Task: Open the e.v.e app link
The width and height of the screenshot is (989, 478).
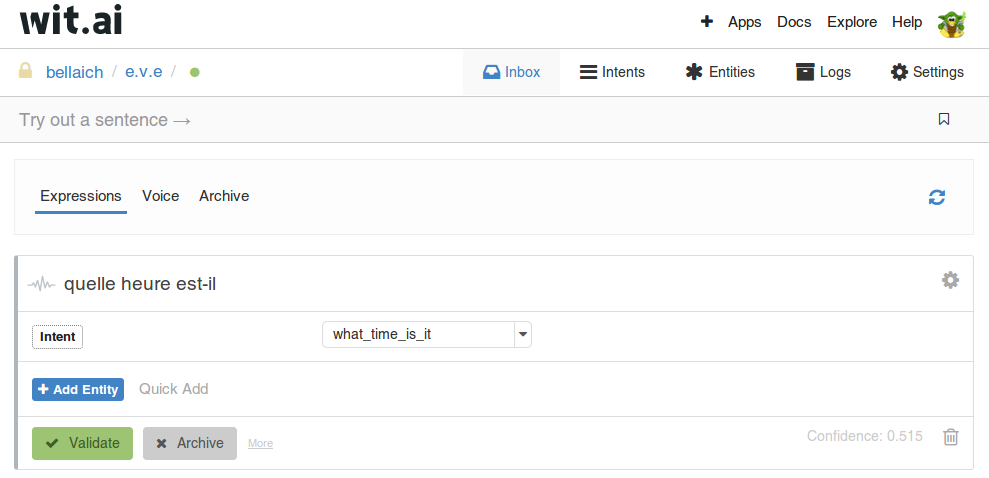Action: coord(144,72)
